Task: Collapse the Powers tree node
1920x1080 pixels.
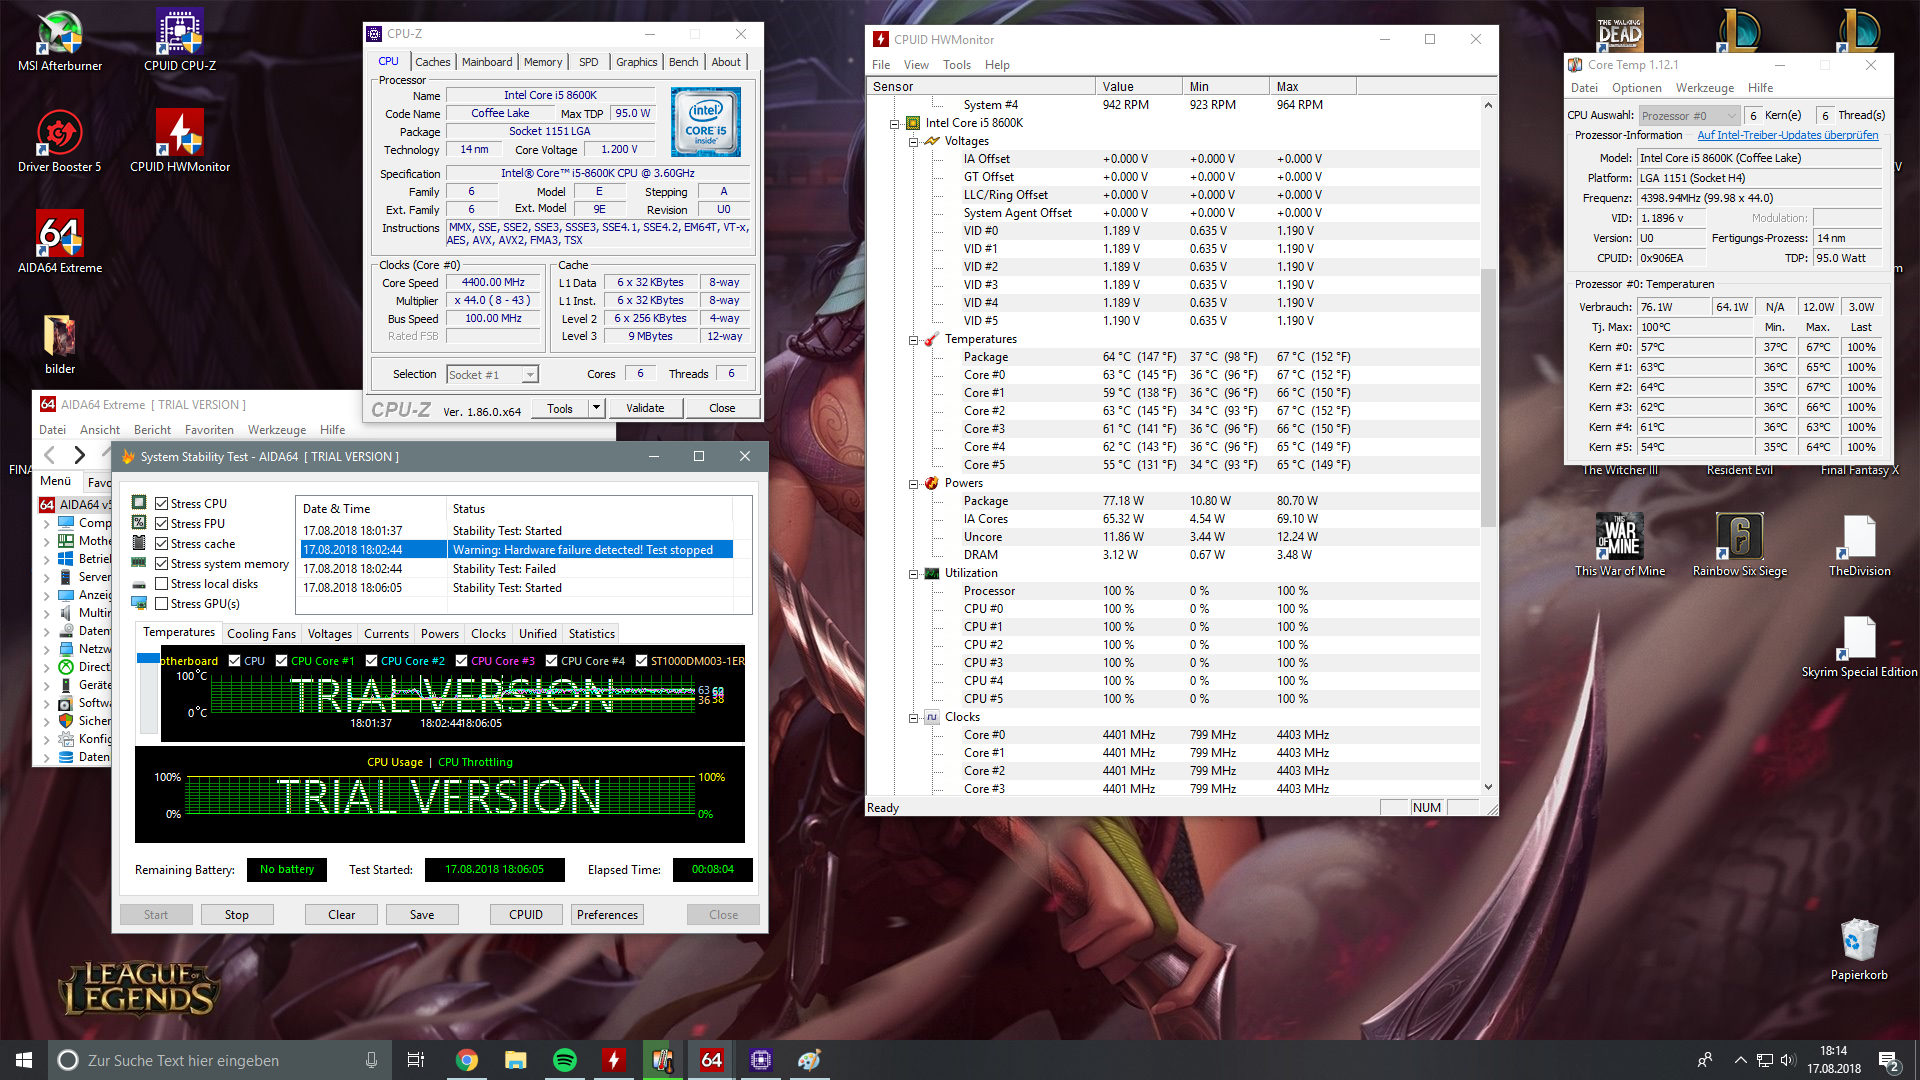Action: [x=913, y=484]
